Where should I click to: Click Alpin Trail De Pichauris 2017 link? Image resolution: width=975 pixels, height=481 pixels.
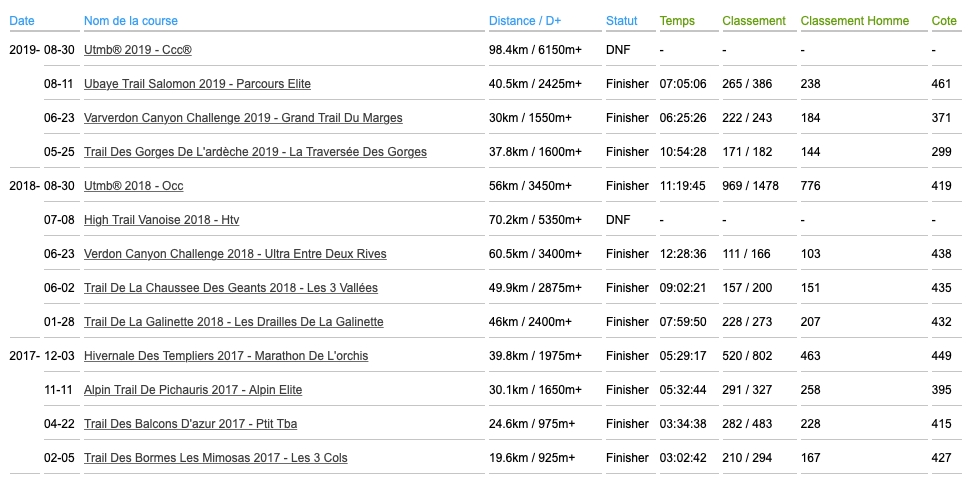coord(193,390)
